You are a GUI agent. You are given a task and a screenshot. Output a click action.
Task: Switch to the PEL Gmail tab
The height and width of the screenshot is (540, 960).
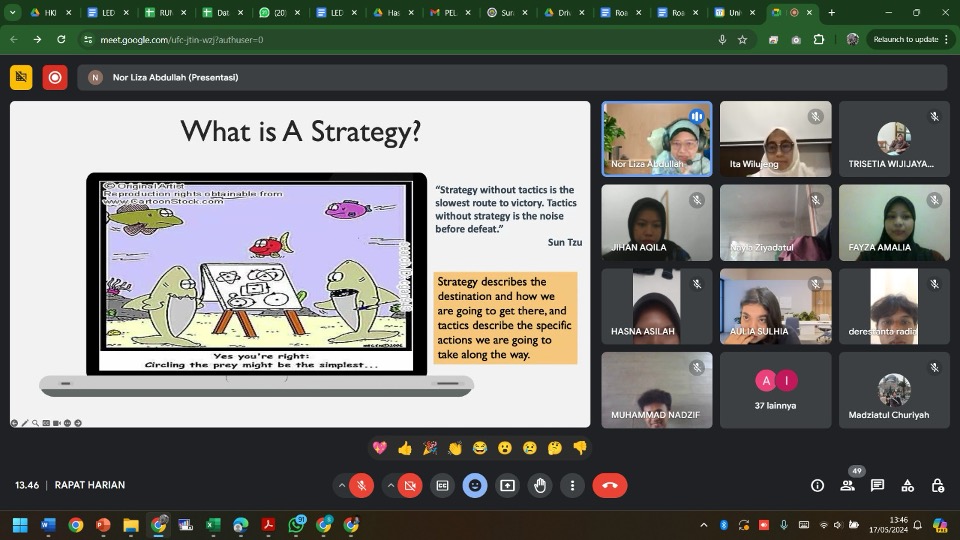(449, 12)
